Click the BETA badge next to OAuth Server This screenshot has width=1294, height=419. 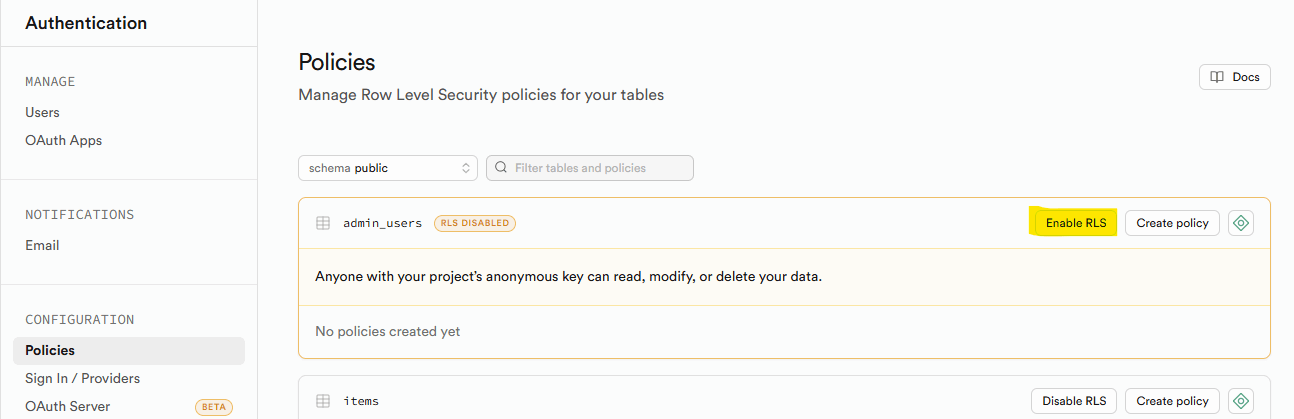coord(213,407)
